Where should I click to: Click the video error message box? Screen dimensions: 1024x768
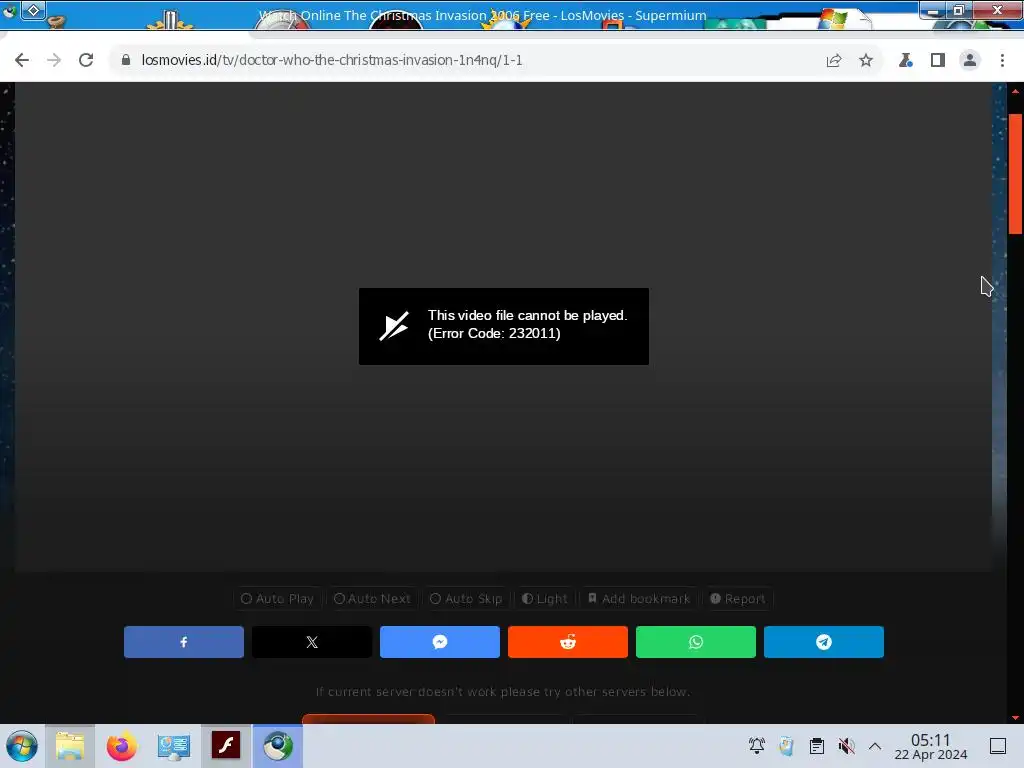pyautogui.click(x=504, y=327)
